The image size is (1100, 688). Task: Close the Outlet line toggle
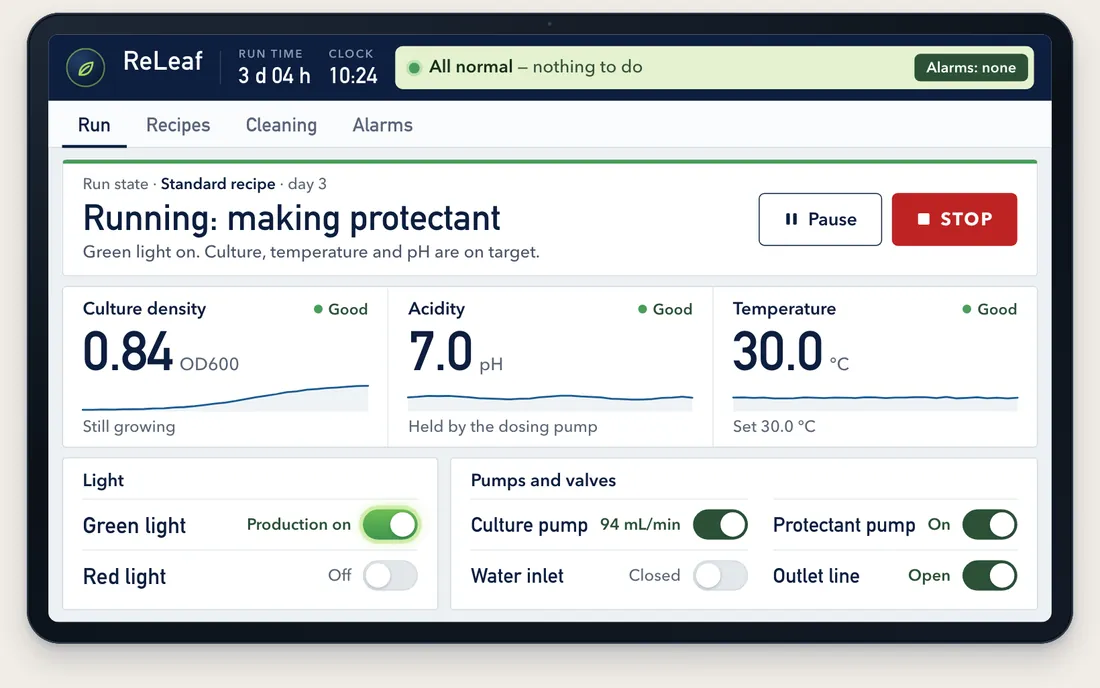click(x=989, y=576)
